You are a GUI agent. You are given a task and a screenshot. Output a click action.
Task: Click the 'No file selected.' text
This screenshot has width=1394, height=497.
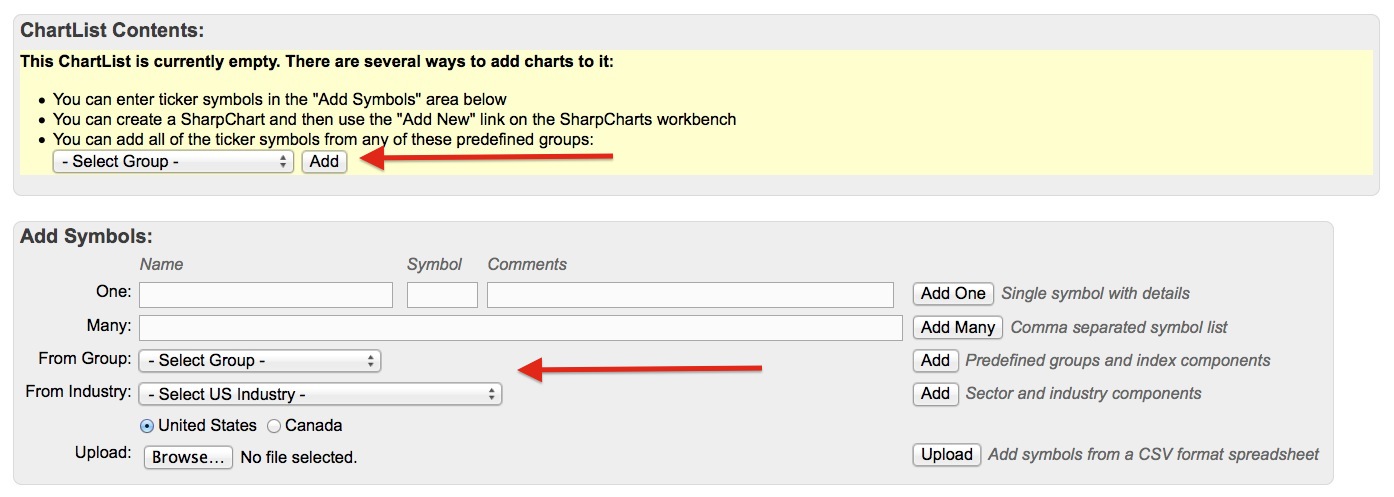(299, 457)
